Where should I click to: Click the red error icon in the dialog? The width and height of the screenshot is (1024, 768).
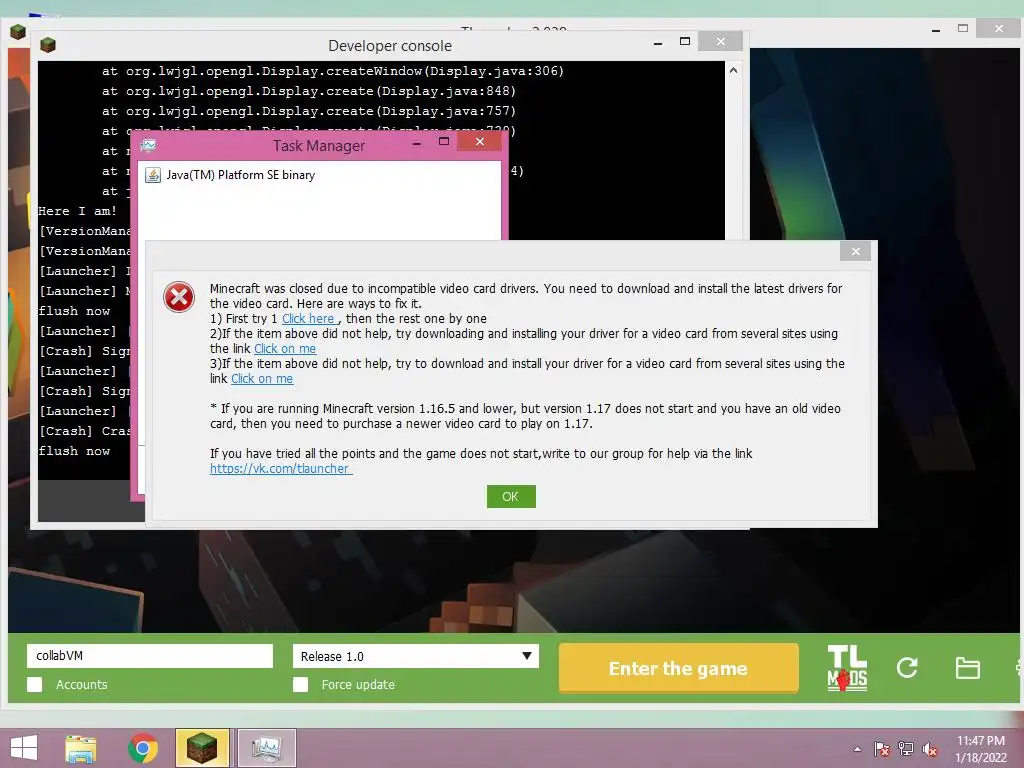tap(179, 297)
